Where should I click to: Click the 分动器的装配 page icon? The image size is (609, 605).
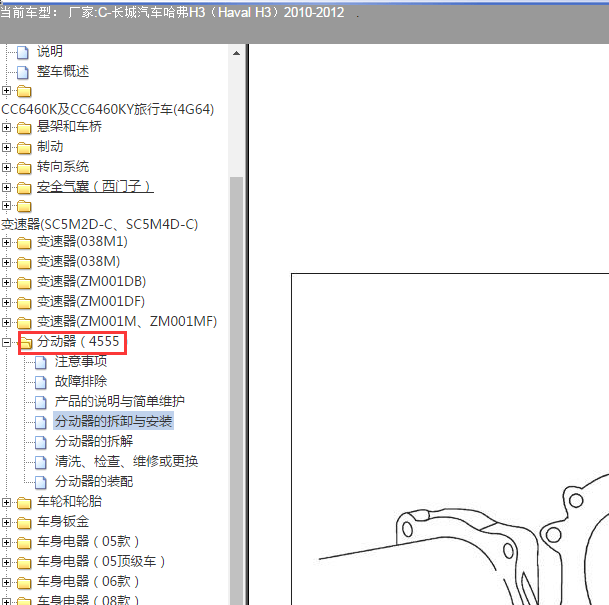(x=40, y=482)
